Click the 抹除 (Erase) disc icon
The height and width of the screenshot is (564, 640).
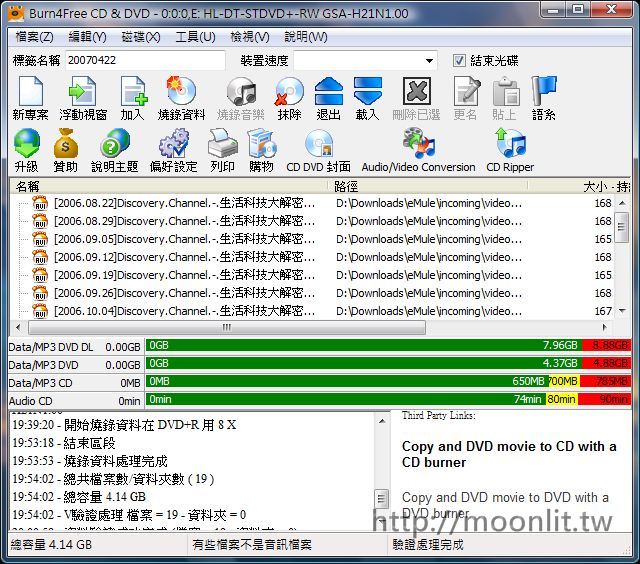pos(289,99)
